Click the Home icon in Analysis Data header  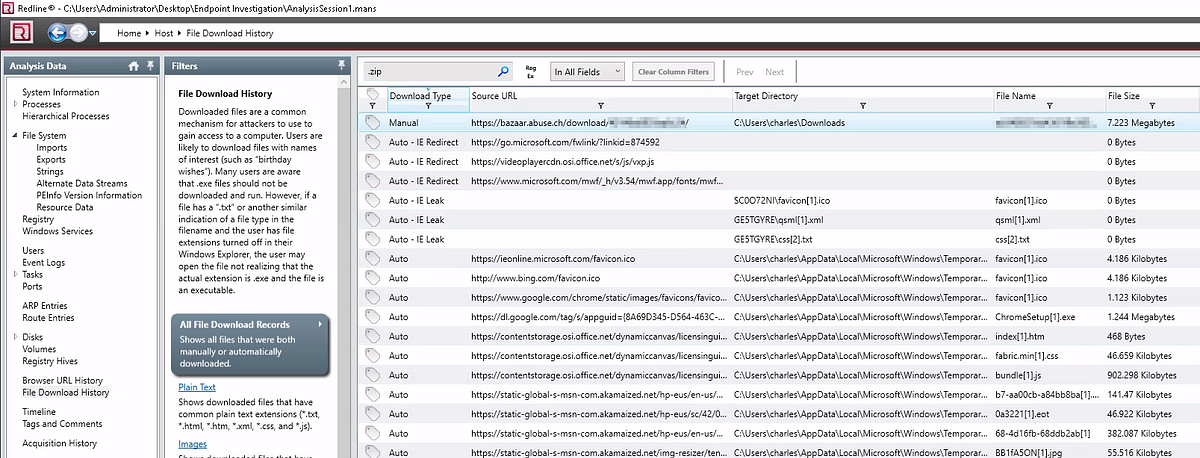133,66
